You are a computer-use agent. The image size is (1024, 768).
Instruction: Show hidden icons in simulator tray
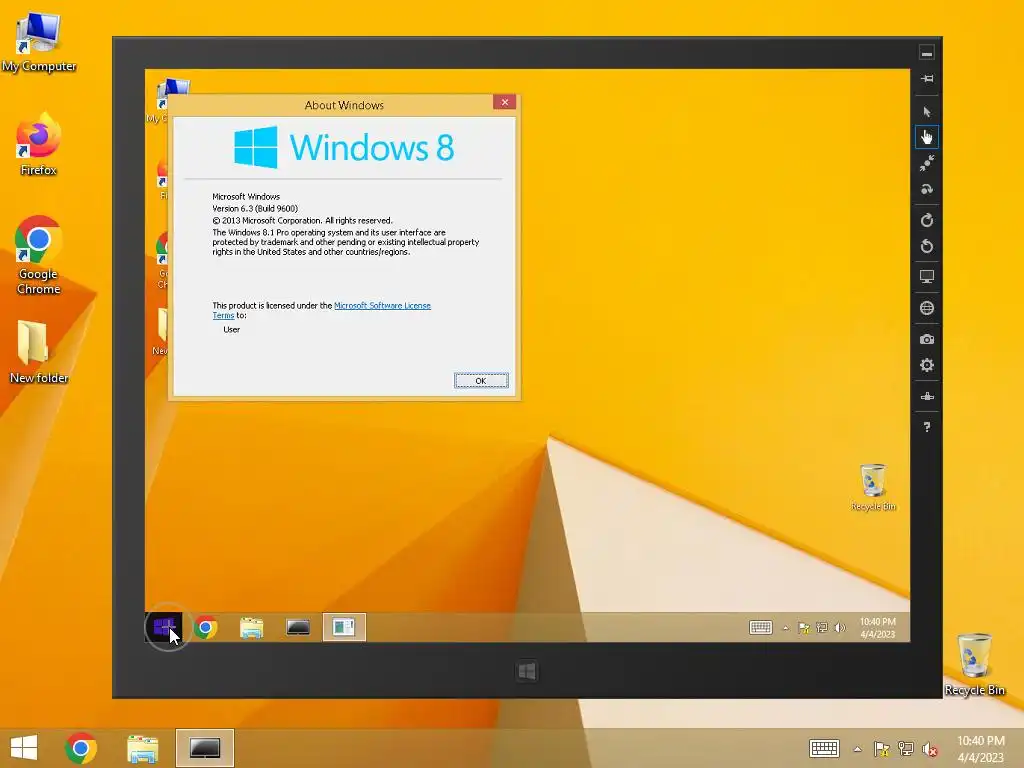coord(786,628)
